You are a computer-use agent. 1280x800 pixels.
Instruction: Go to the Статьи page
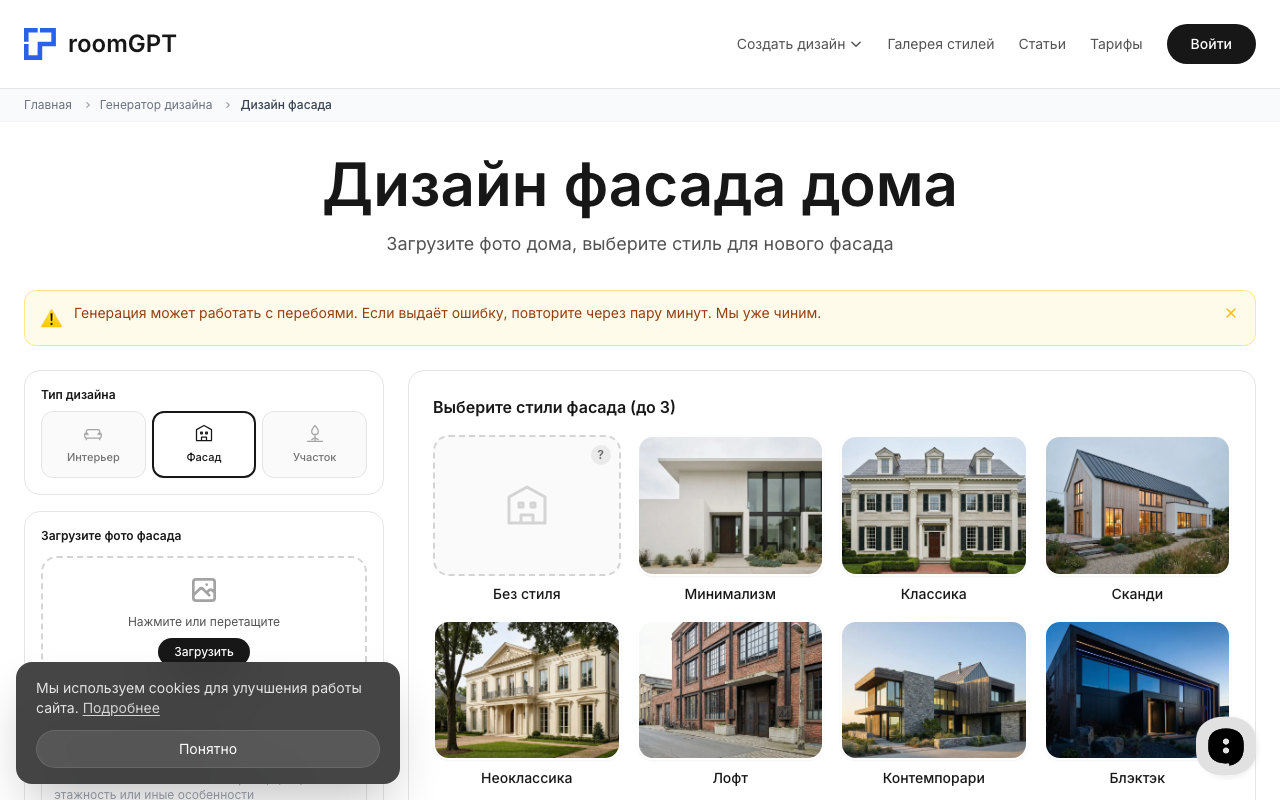point(1042,44)
